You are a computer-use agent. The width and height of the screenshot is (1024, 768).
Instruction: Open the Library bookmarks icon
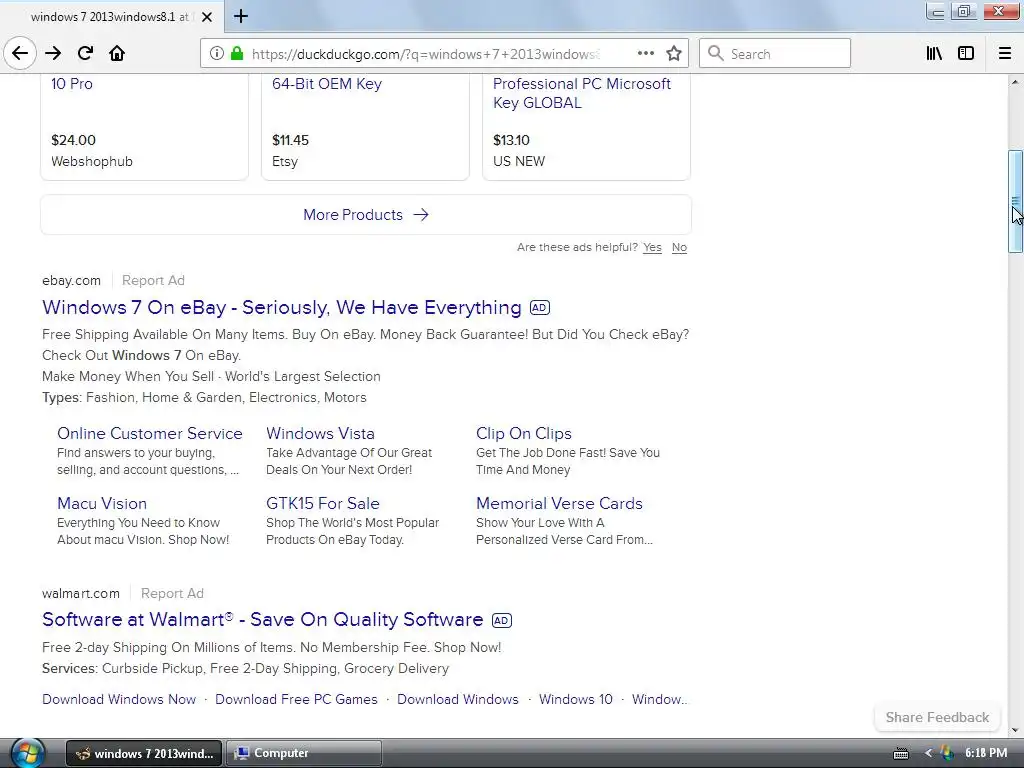coord(934,53)
